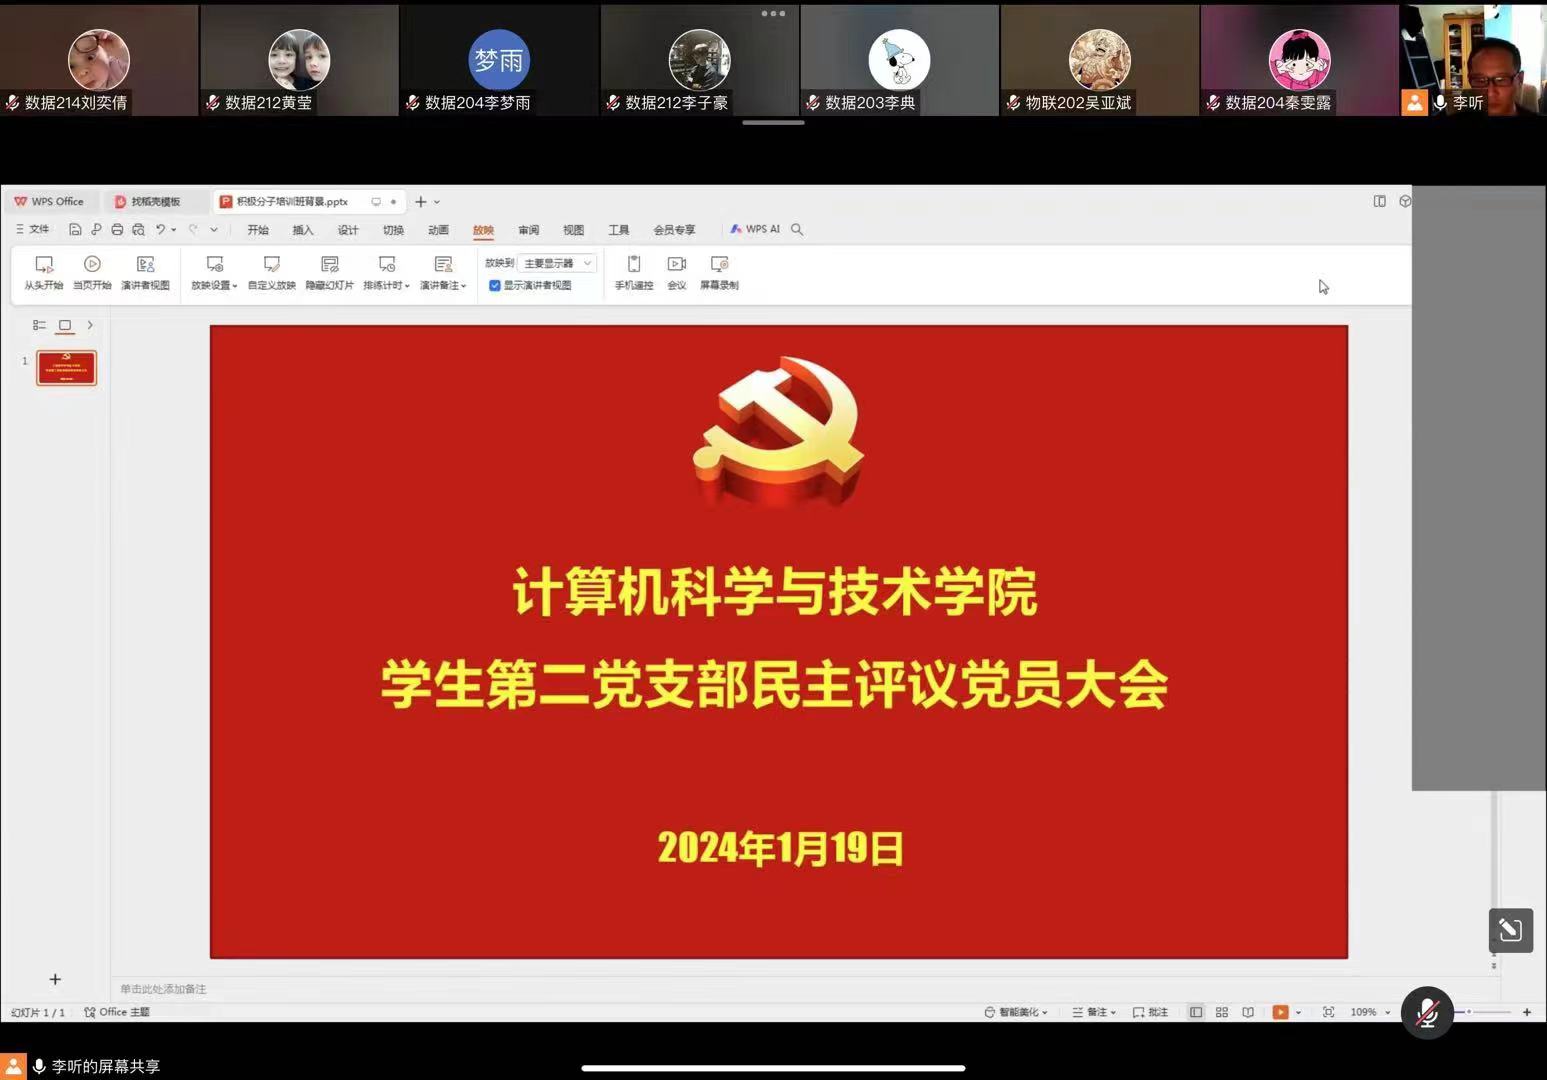1547x1080 pixels.
Task: Open 手机遥控 phone remote control
Action: 633,270
